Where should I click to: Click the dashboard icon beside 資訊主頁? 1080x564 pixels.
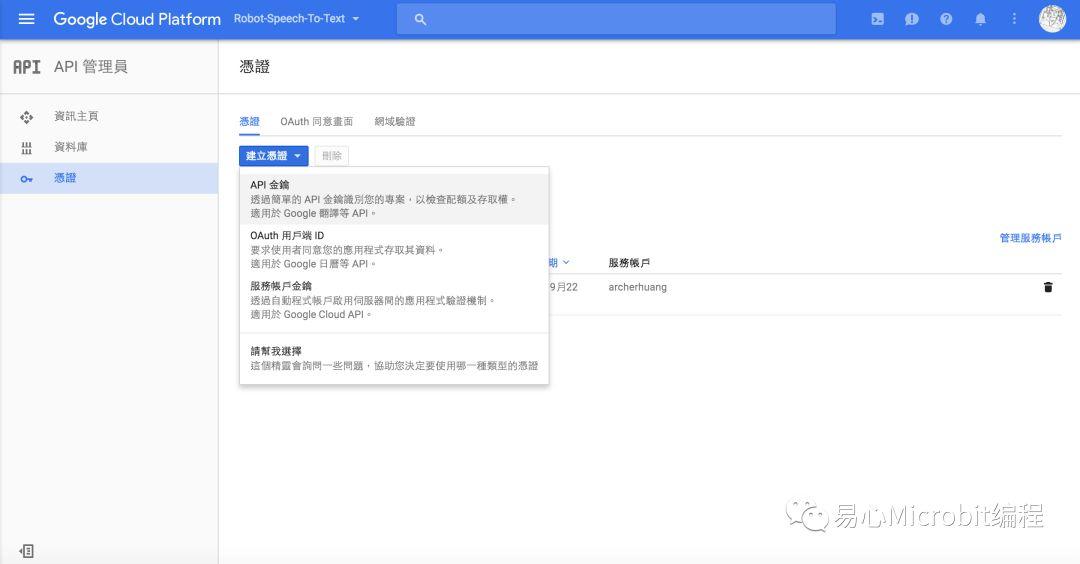[26, 117]
